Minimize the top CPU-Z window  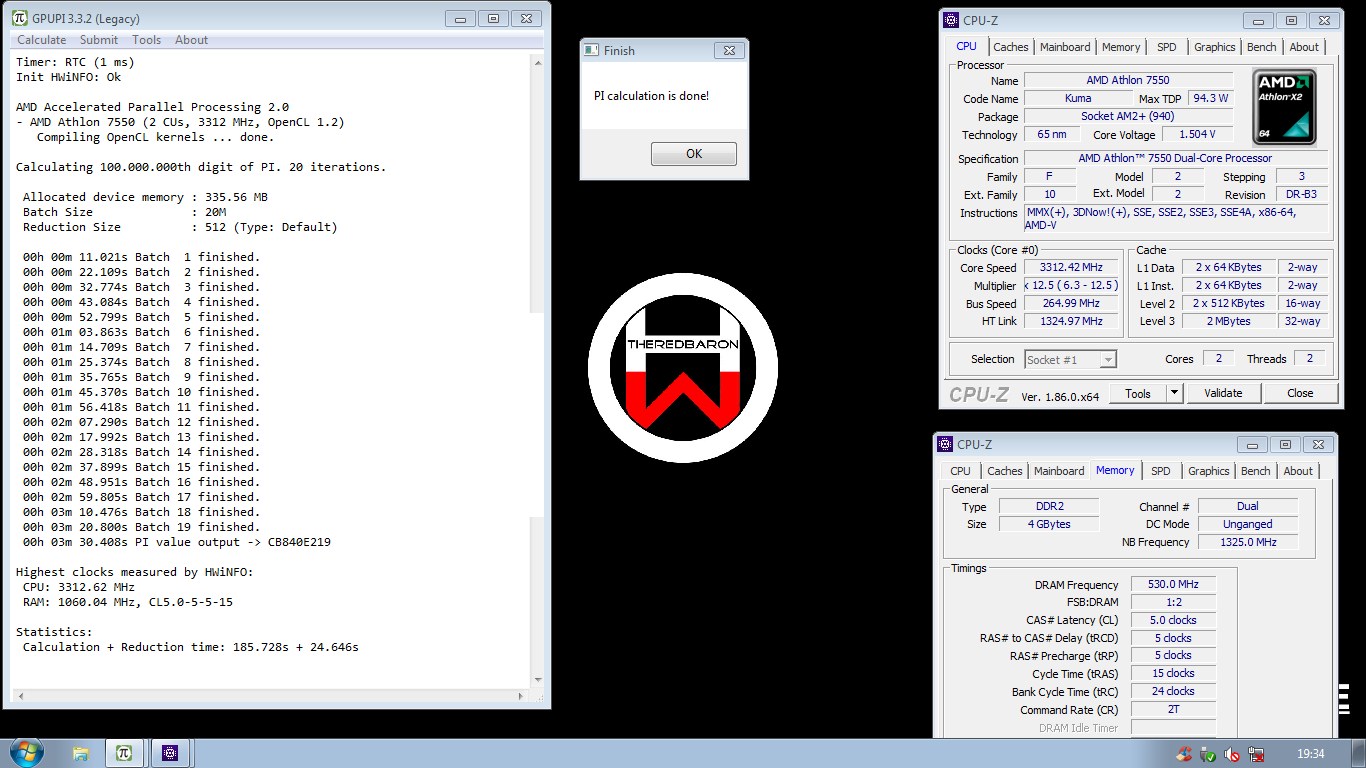pyautogui.click(x=1257, y=20)
